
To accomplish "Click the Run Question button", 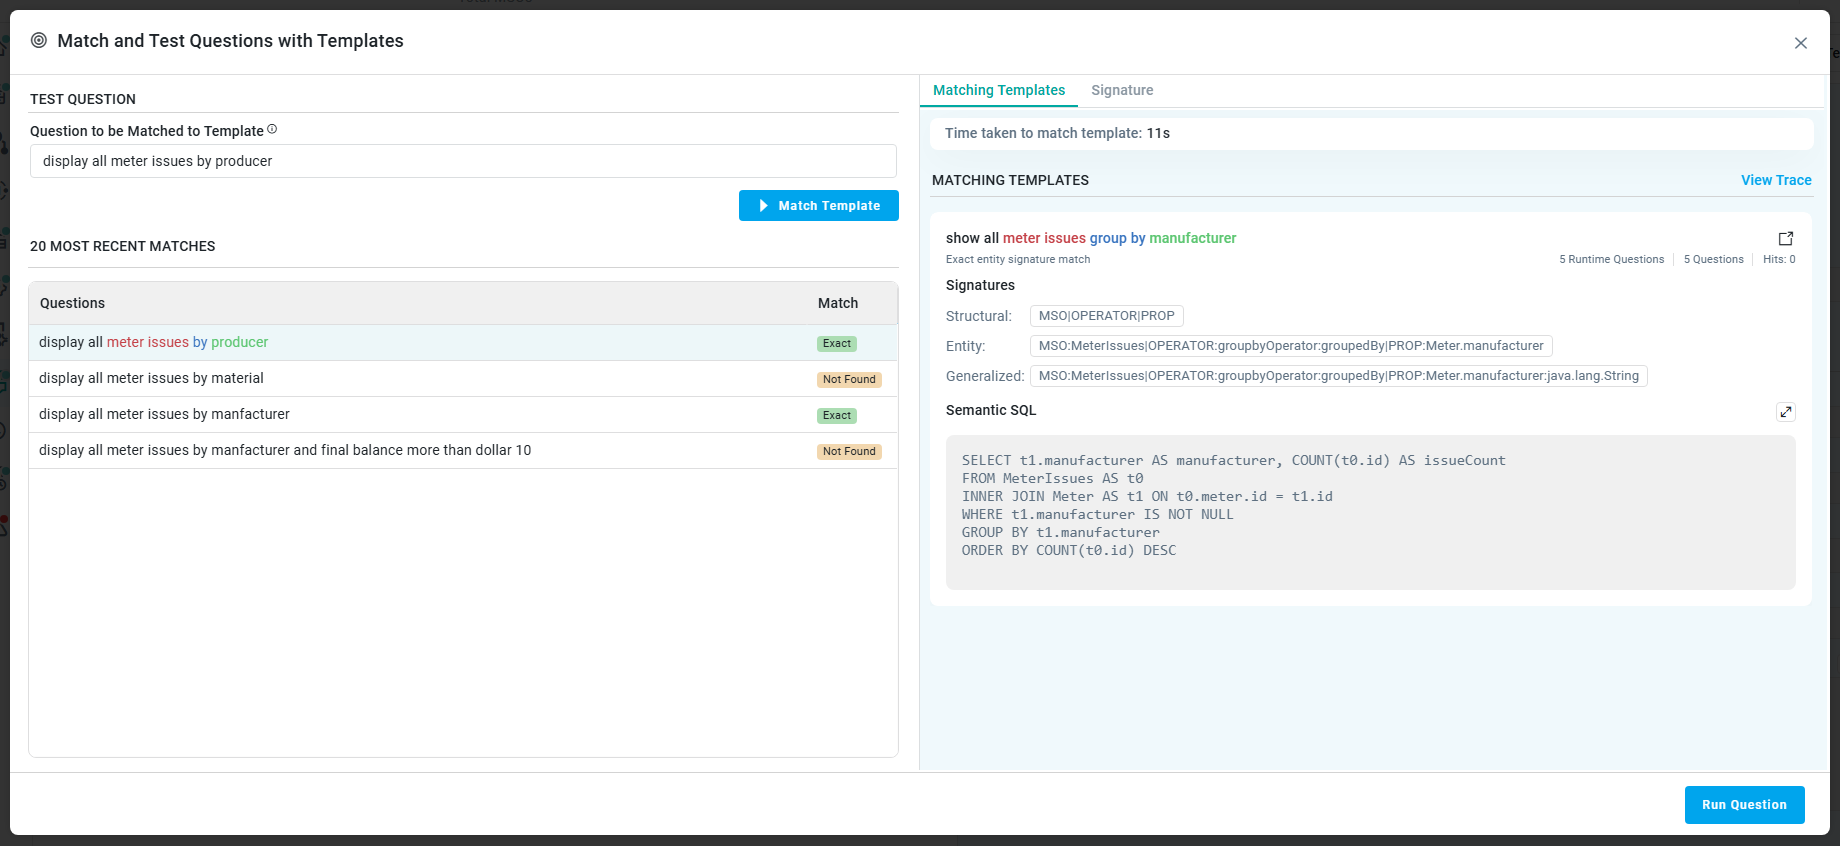I will click(x=1744, y=805).
